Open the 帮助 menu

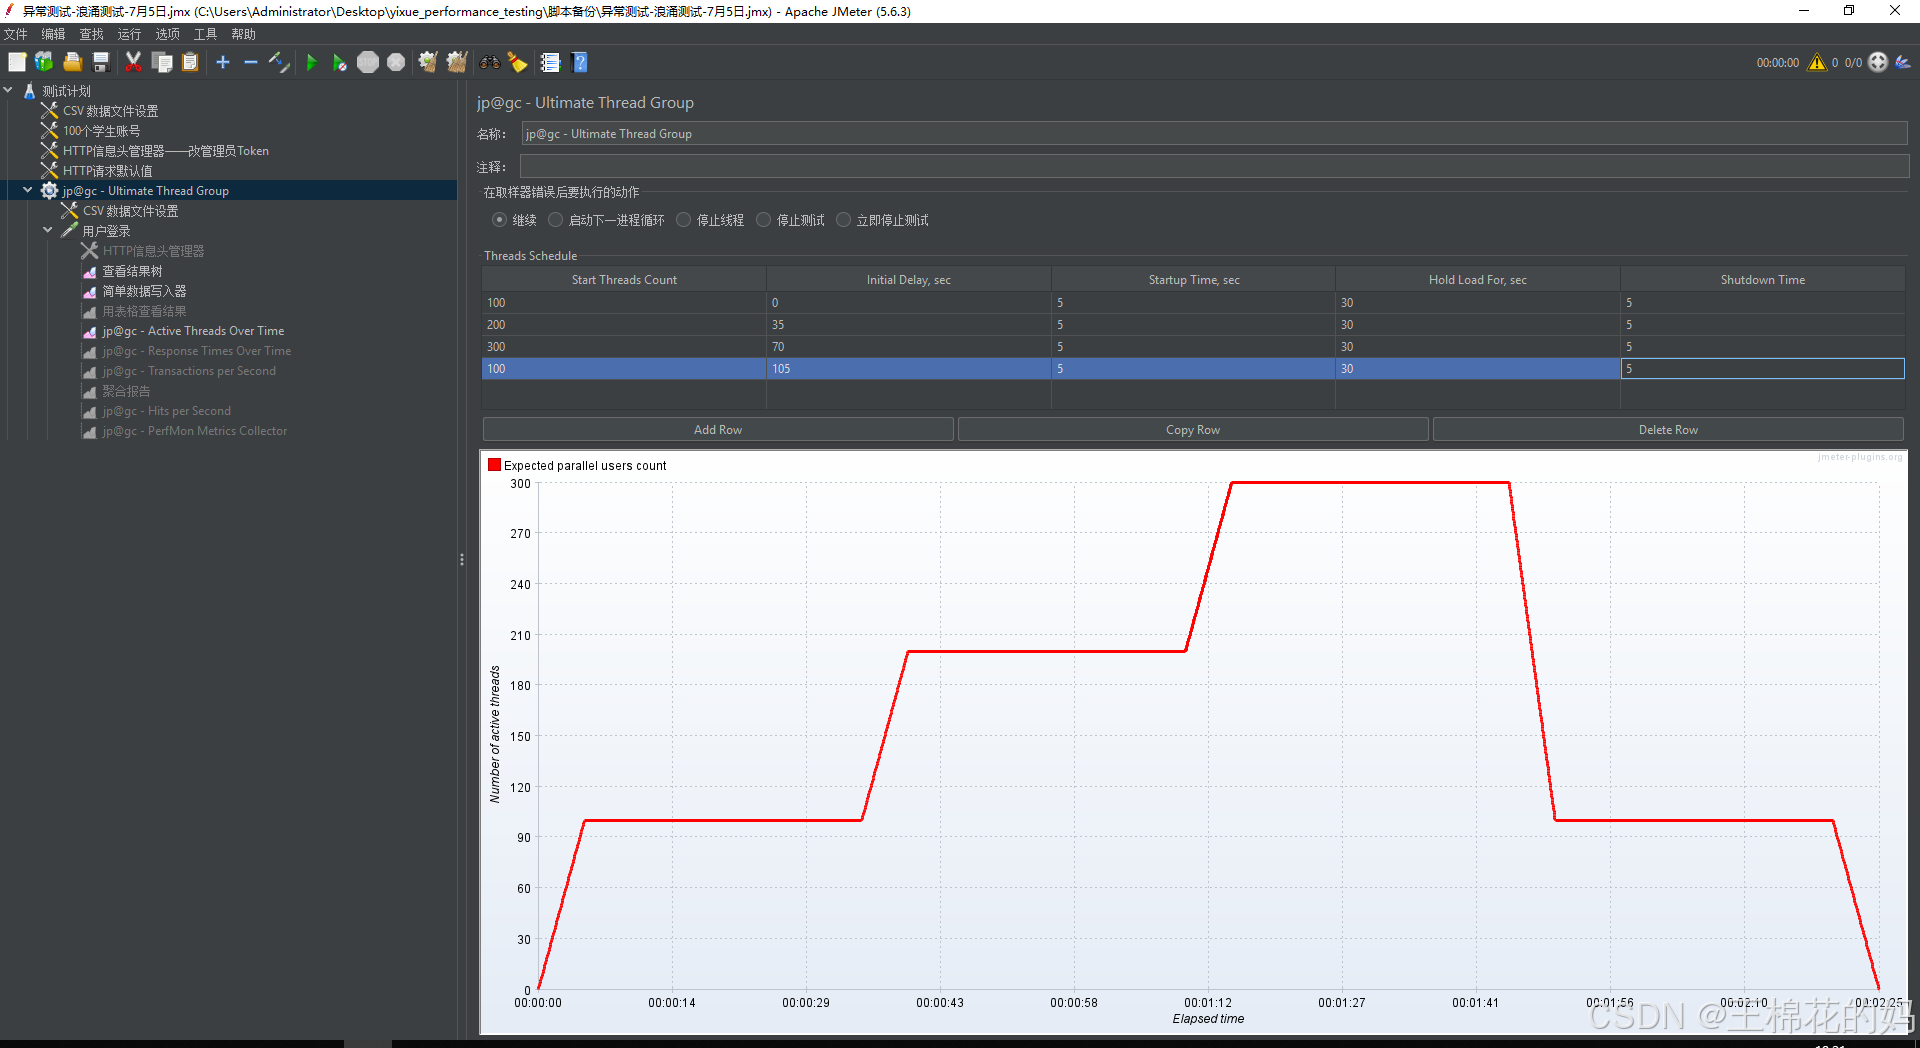pyautogui.click(x=244, y=34)
